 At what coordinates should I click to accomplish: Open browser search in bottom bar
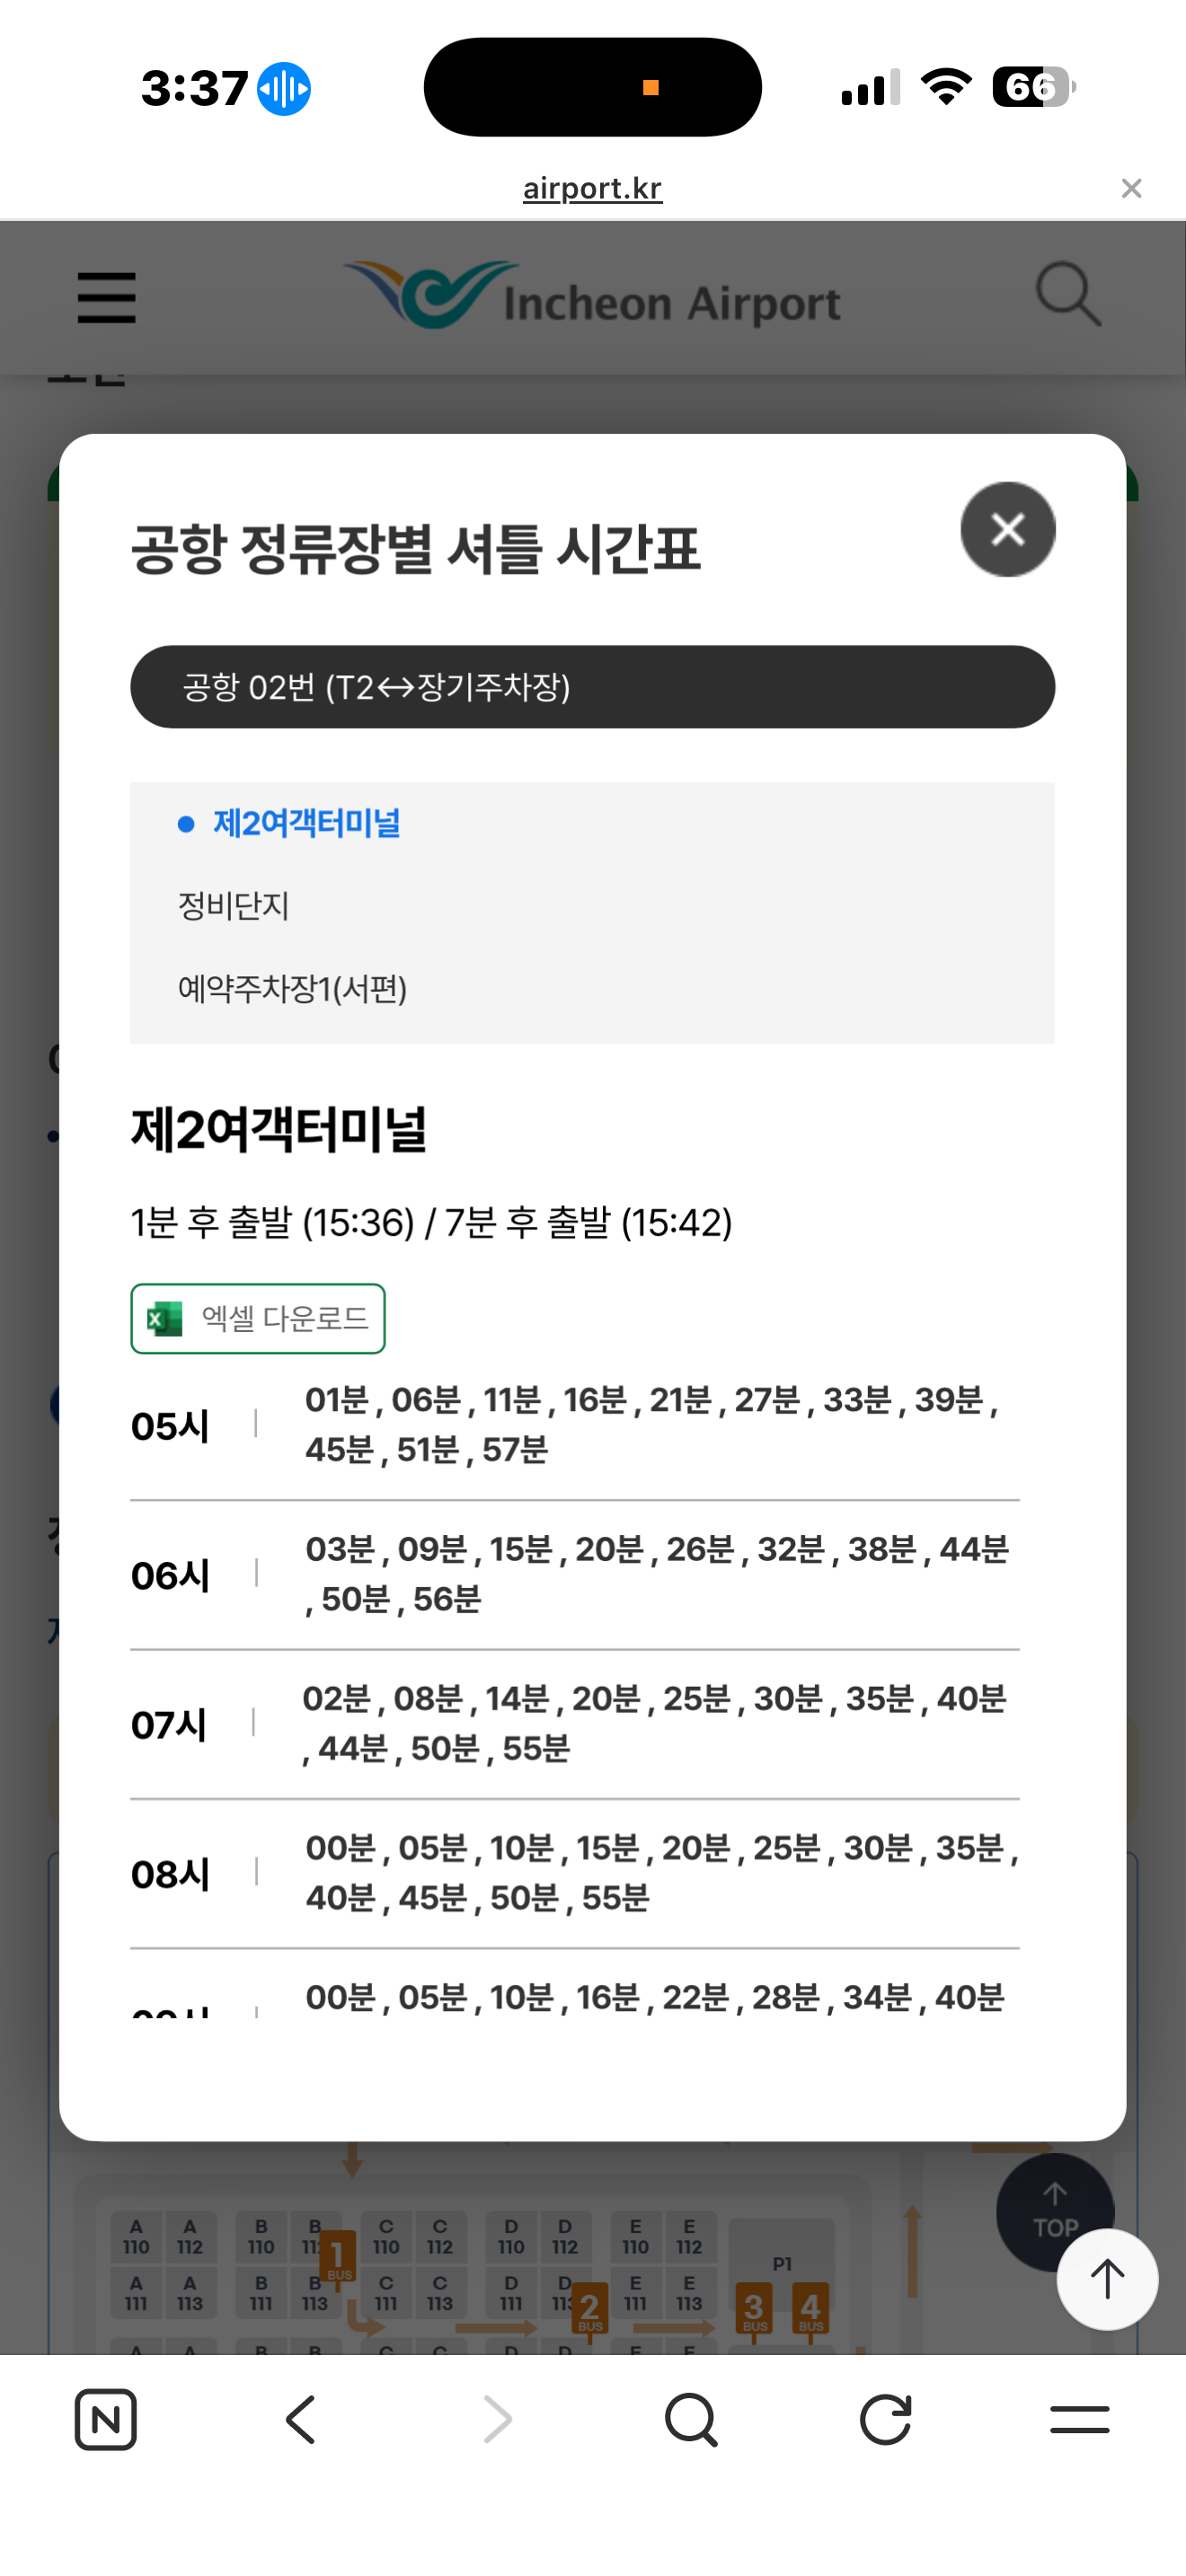691,2420
